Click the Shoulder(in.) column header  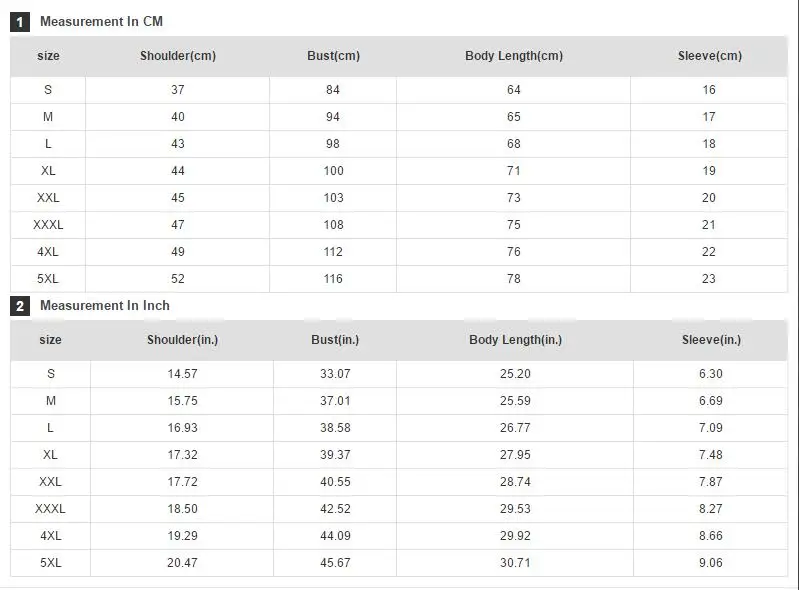[182, 339]
